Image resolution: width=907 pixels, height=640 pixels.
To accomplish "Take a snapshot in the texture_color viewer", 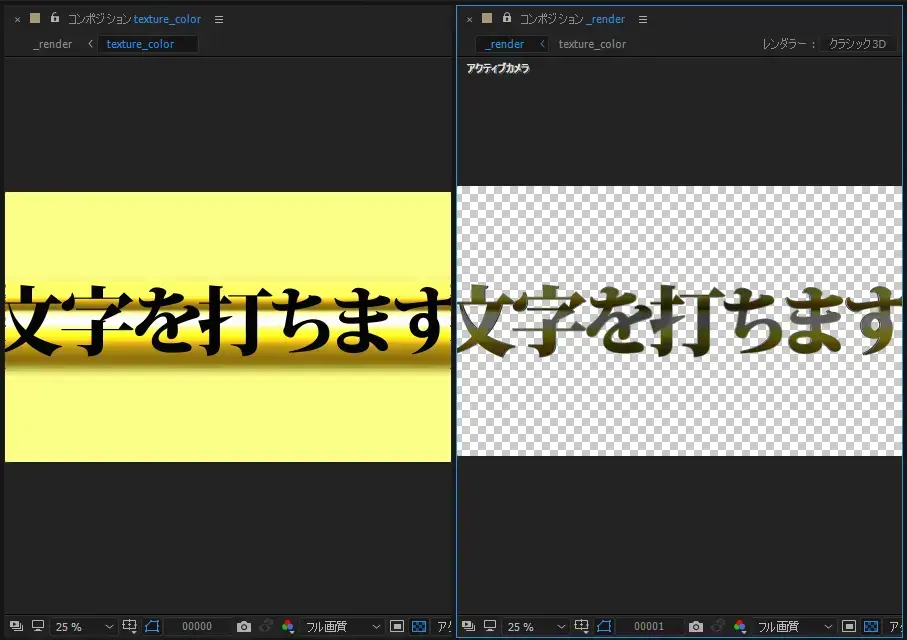I will [x=243, y=627].
